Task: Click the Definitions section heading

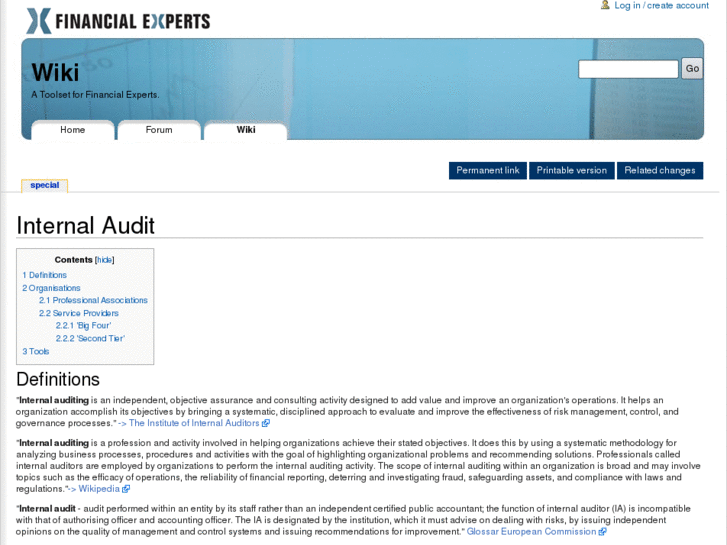Action: pos(58,379)
